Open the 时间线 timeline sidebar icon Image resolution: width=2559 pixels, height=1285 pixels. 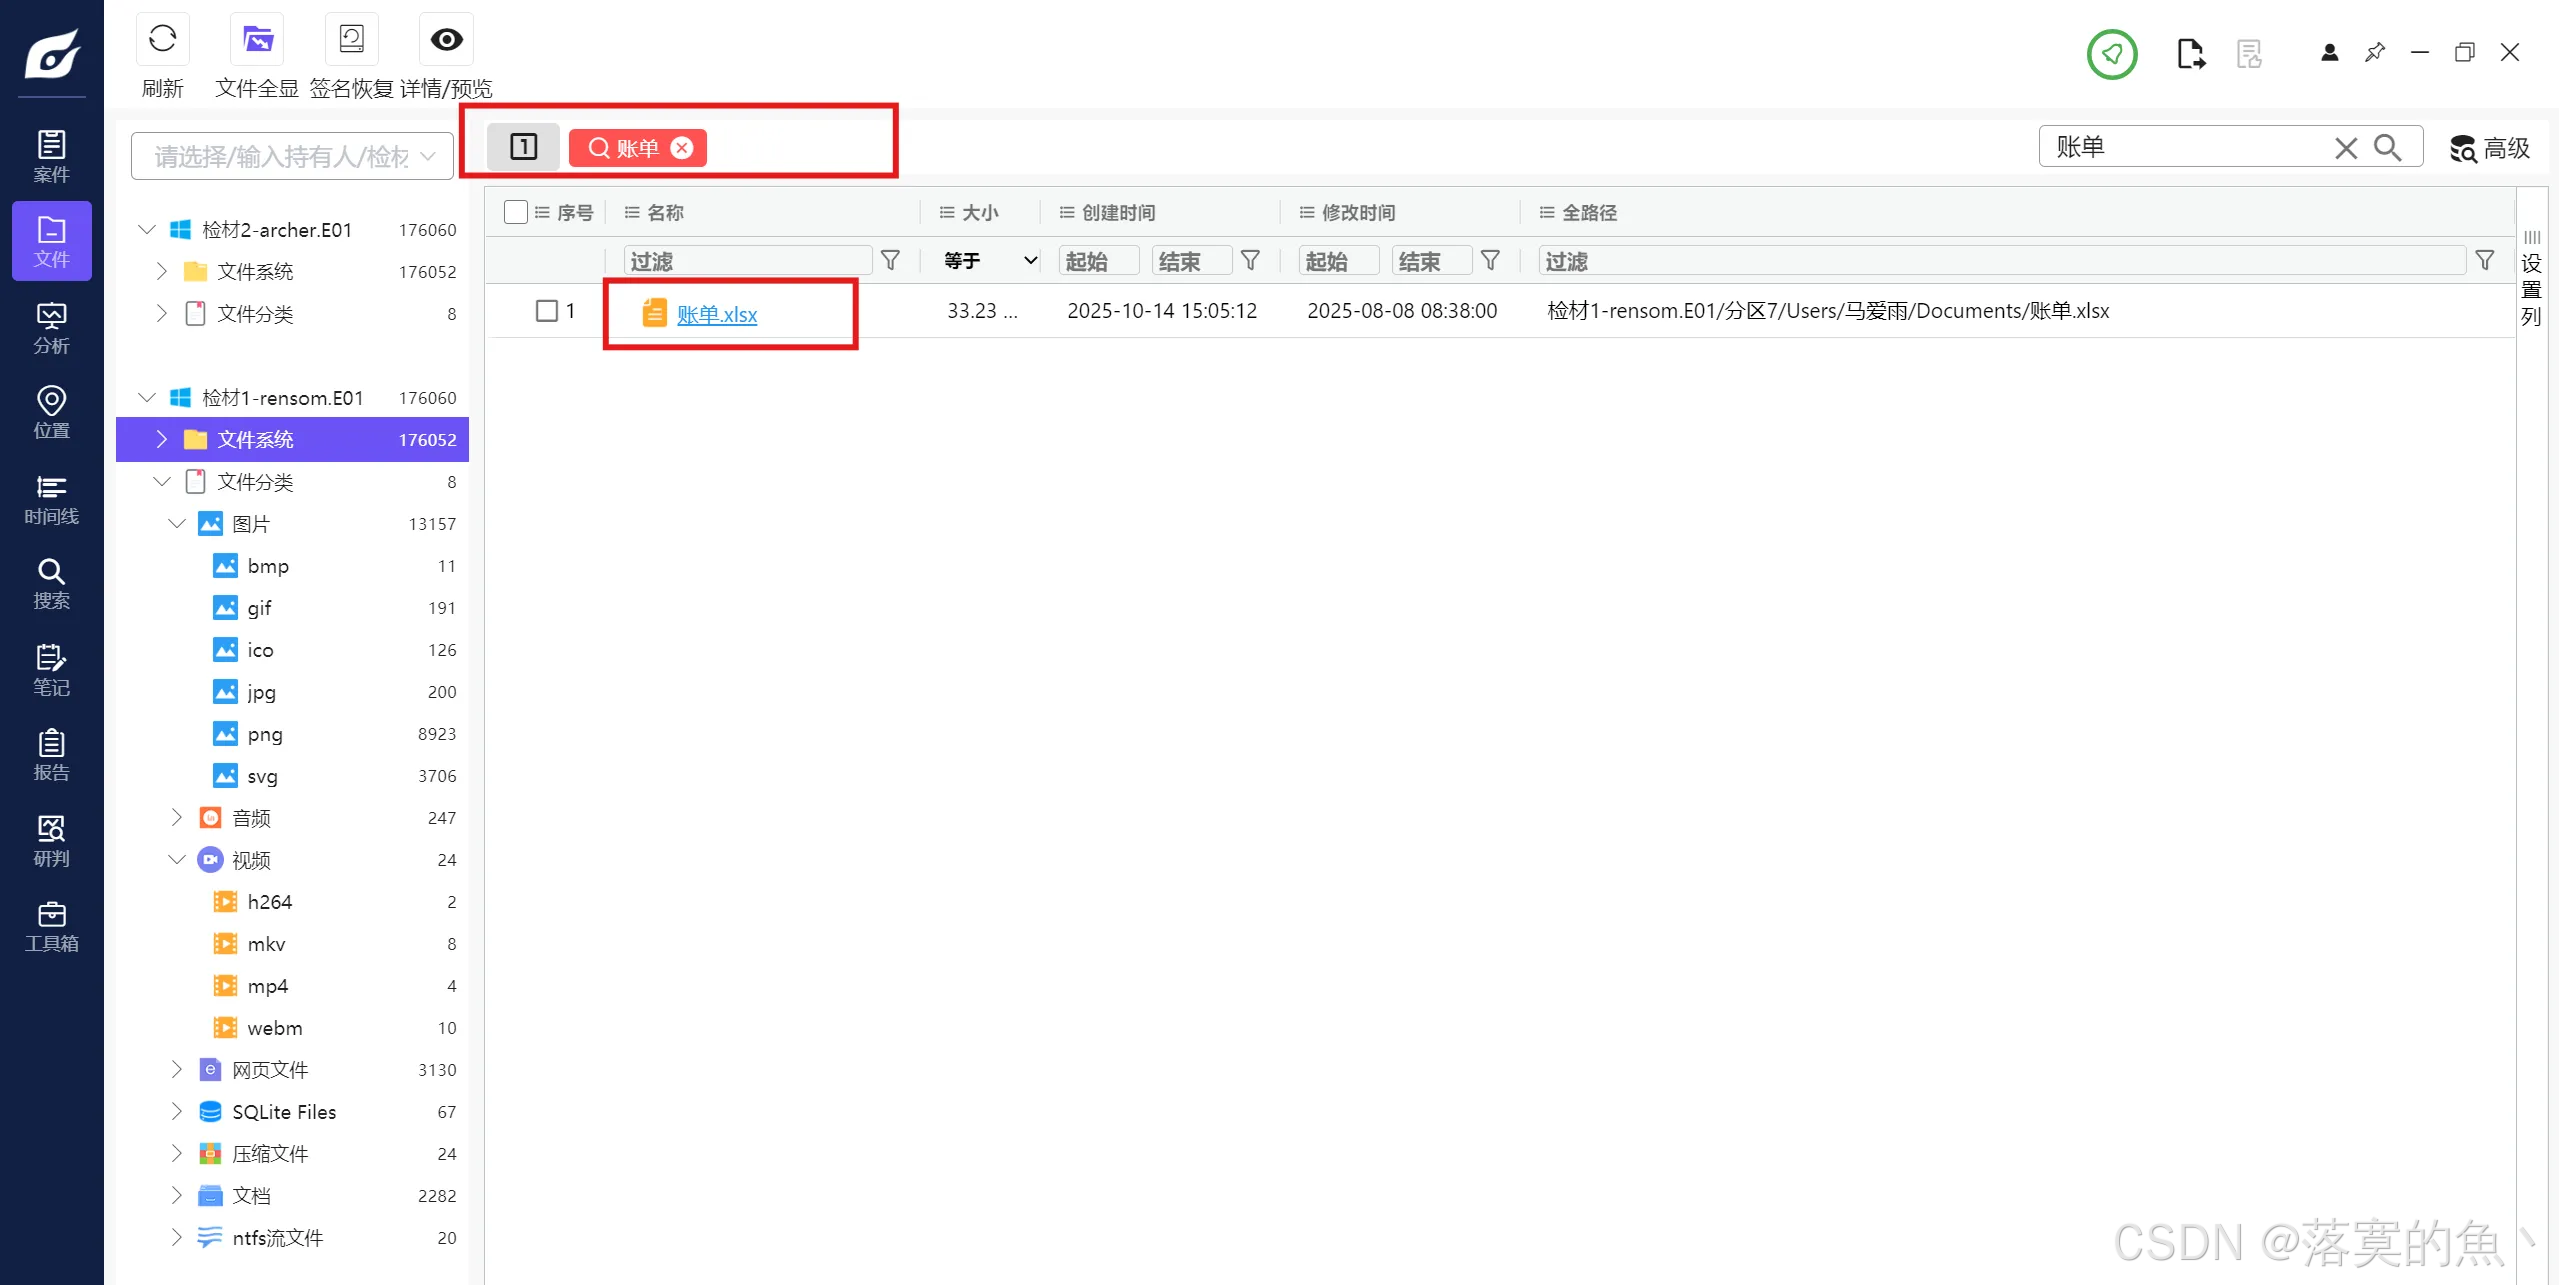pyautogui.click(x=51, y=500)
